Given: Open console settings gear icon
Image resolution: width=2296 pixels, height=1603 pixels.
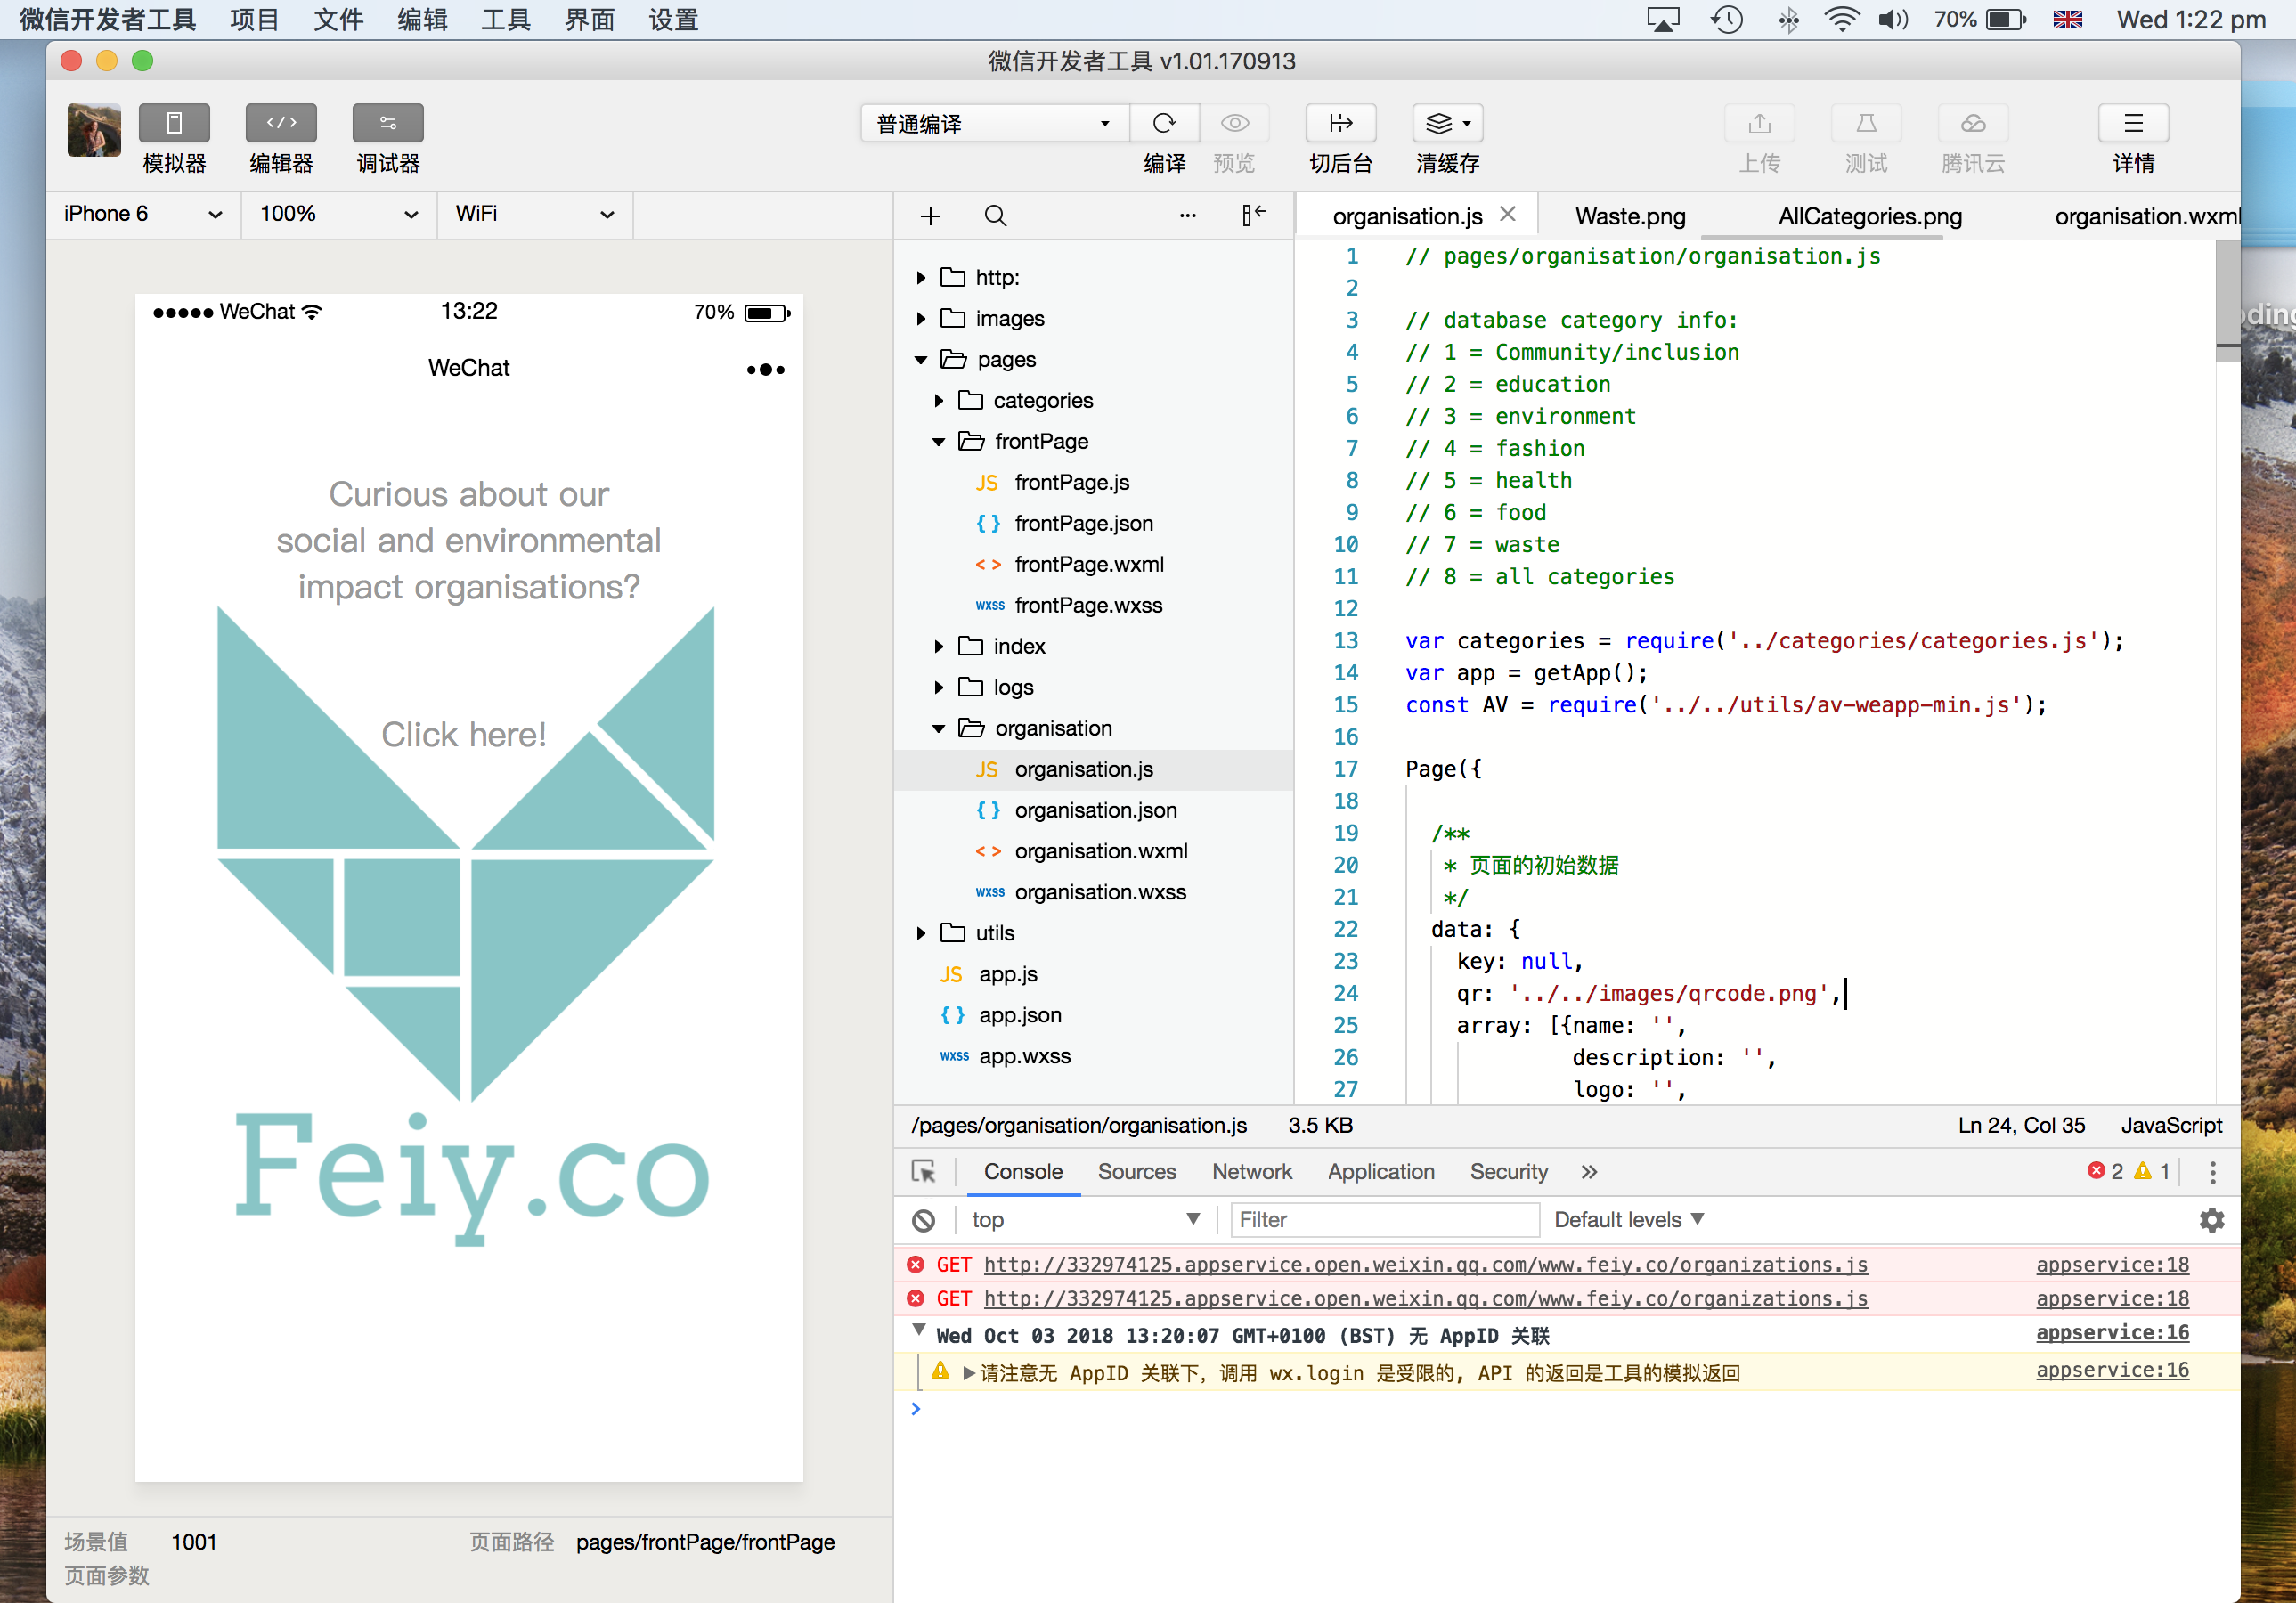Looking at the screenshot, I should tap(2211, 1219).
